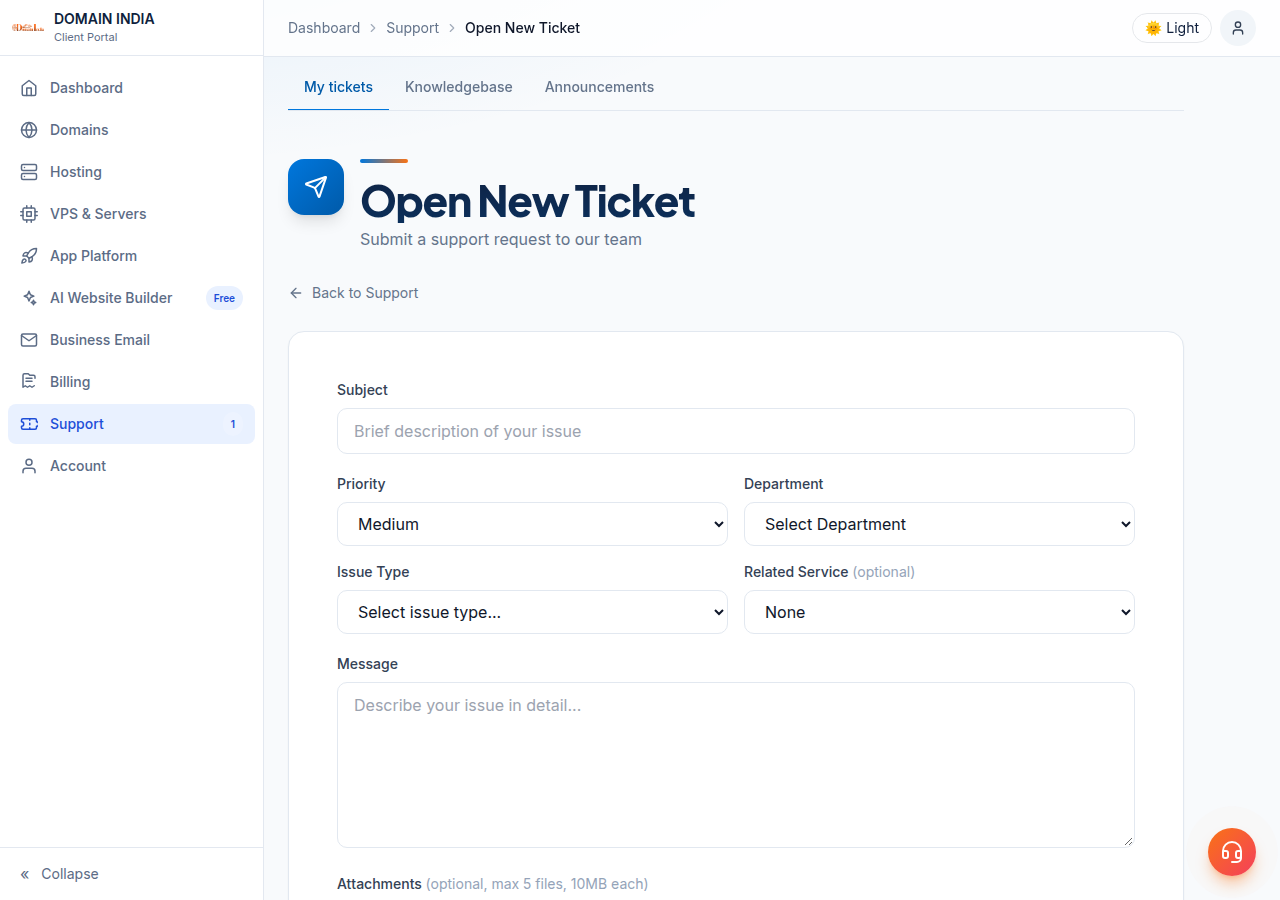
Task: Click the Account person icon in sidebar
Action: point(29,466)
